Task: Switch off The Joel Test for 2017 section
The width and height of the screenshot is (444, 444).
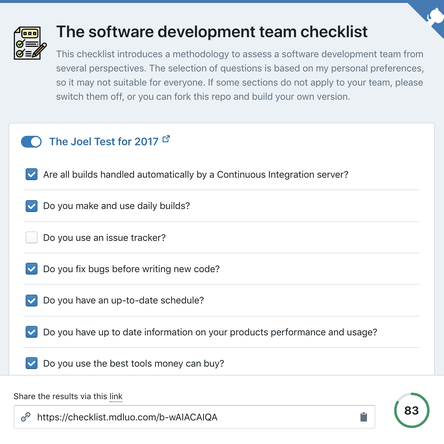Action: (31, 142)
